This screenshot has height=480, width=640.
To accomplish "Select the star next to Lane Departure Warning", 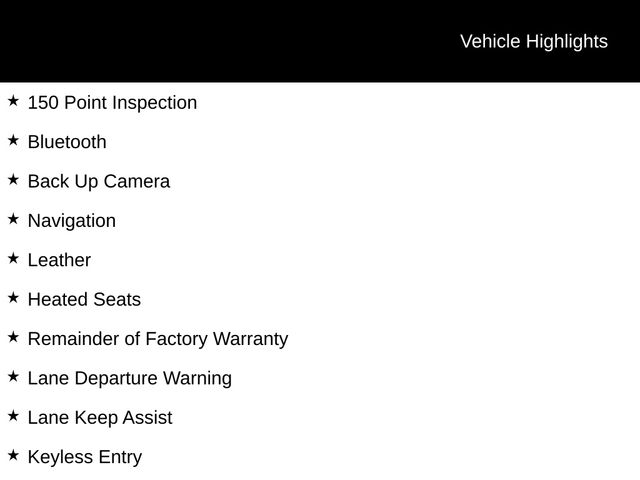I will 13,376.
